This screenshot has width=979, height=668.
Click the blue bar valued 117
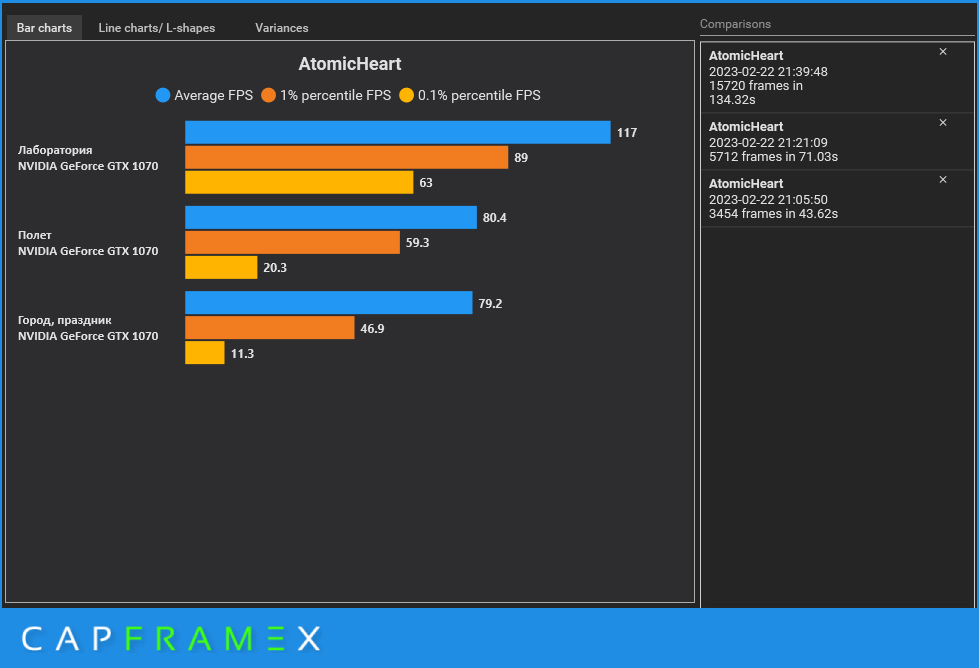[x=398, y=132]
